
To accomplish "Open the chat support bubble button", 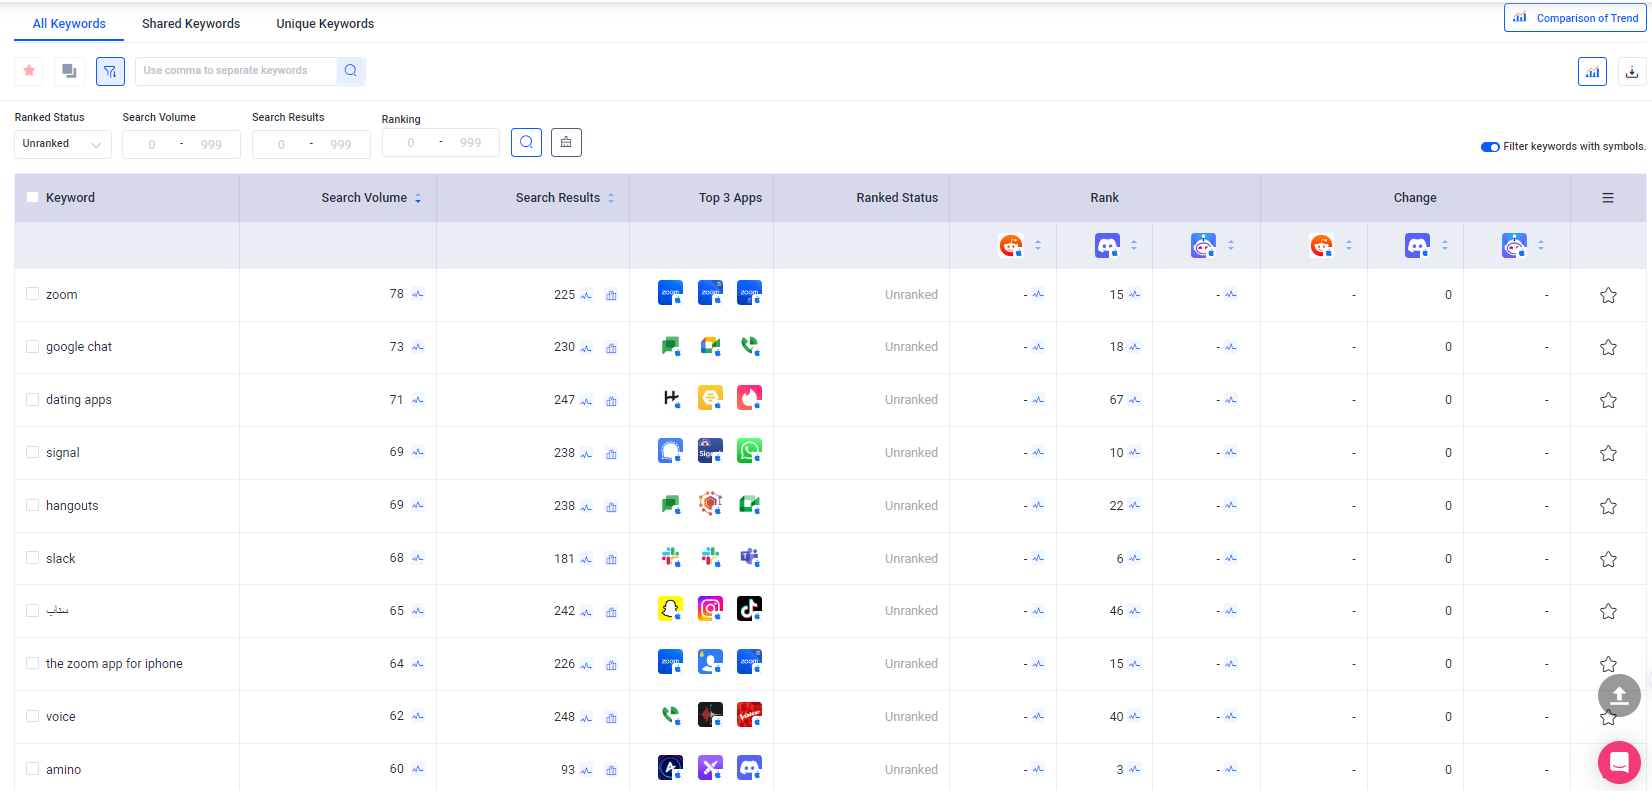I will (1619, 763).
